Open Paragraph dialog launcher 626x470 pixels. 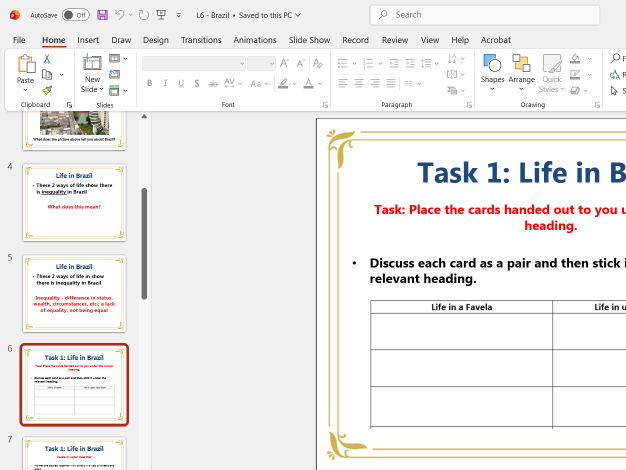(x=469, y=105)
